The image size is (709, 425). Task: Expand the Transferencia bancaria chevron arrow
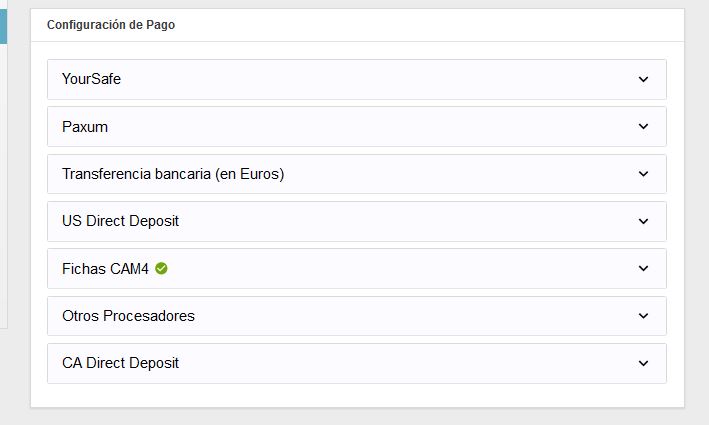tap(643, 174)
